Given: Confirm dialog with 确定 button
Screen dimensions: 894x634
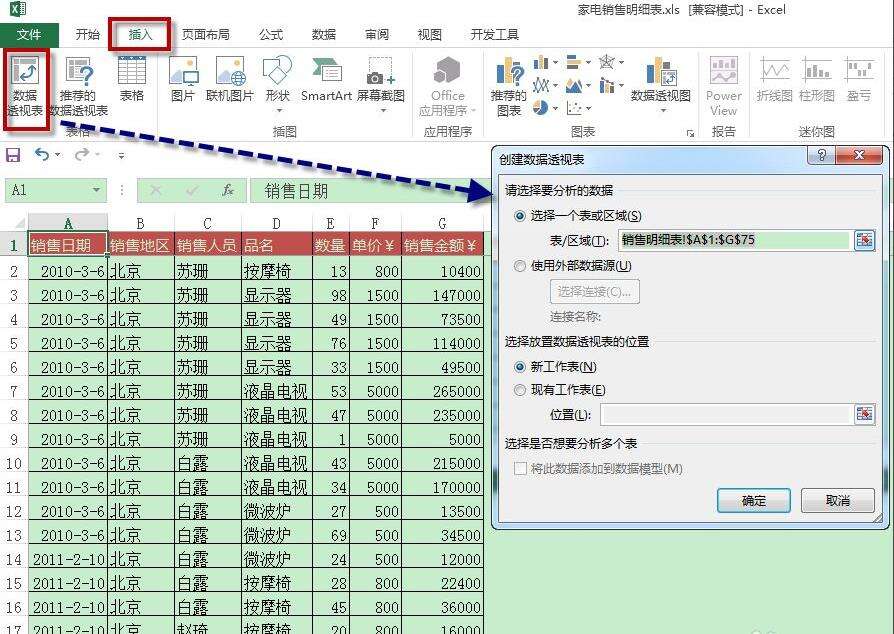Looking at the screenshot, I should (754, 501).
